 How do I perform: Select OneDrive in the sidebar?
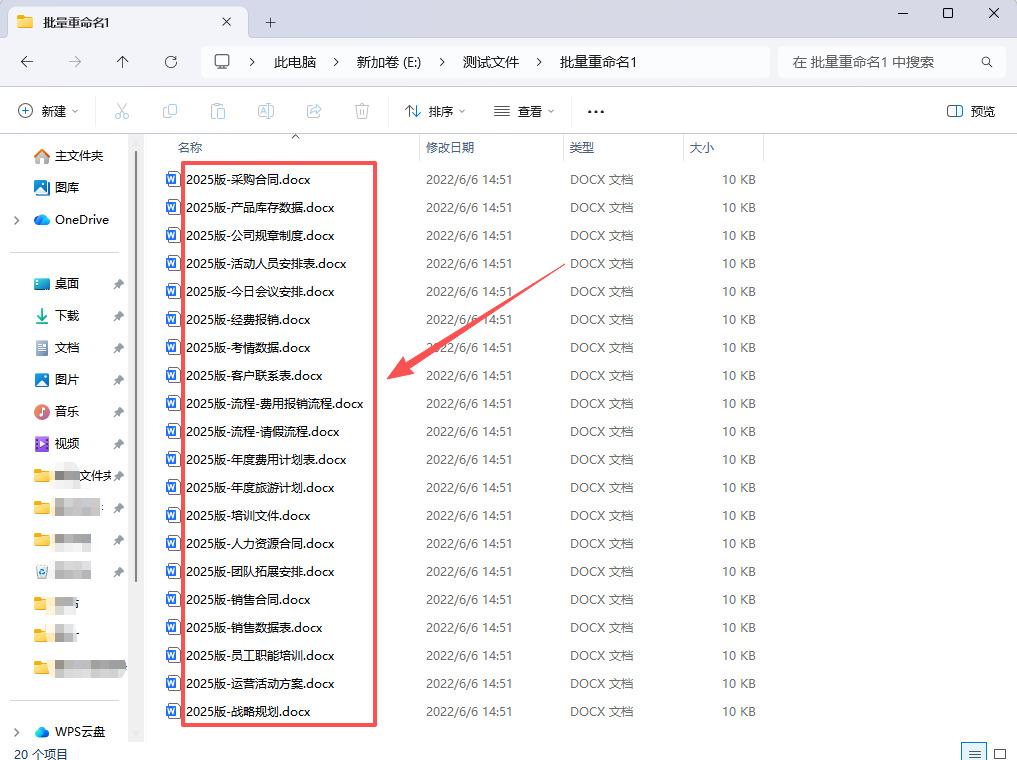coord(71,220)
